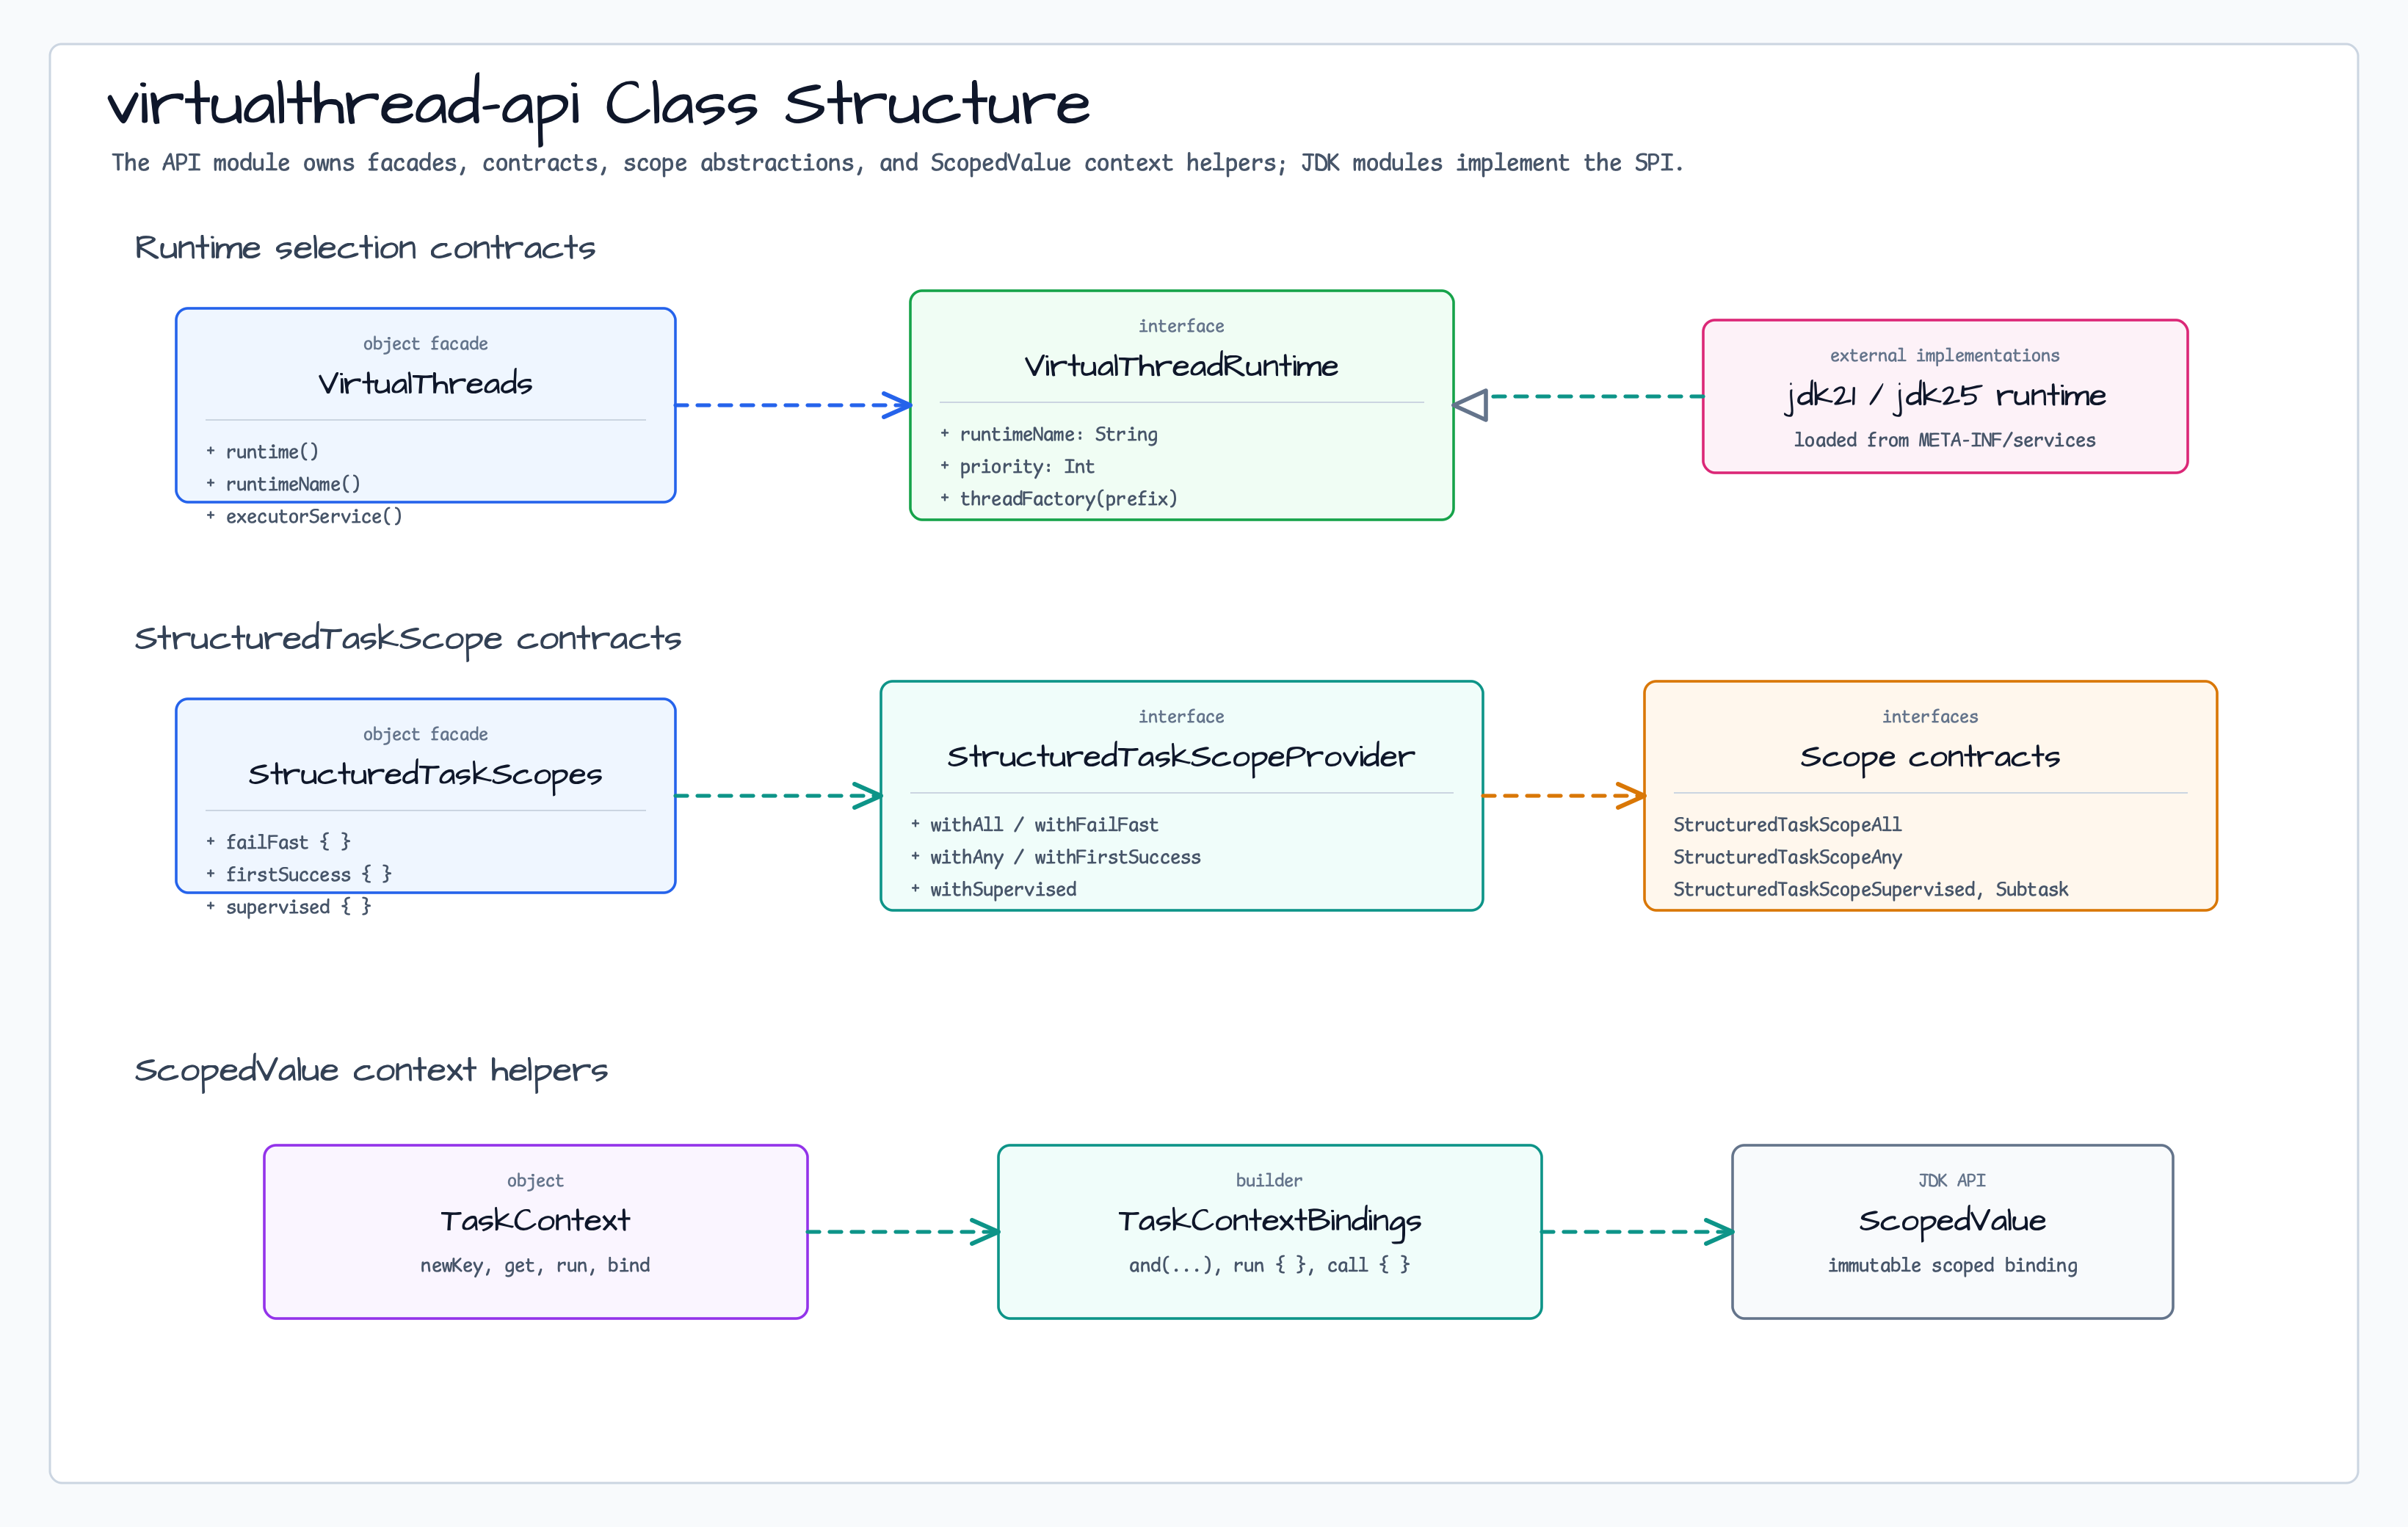Select the TaskContextBindings box title
Image resolution: width=2408 pixels, height=1527 pixels.
(1269, 1221)
